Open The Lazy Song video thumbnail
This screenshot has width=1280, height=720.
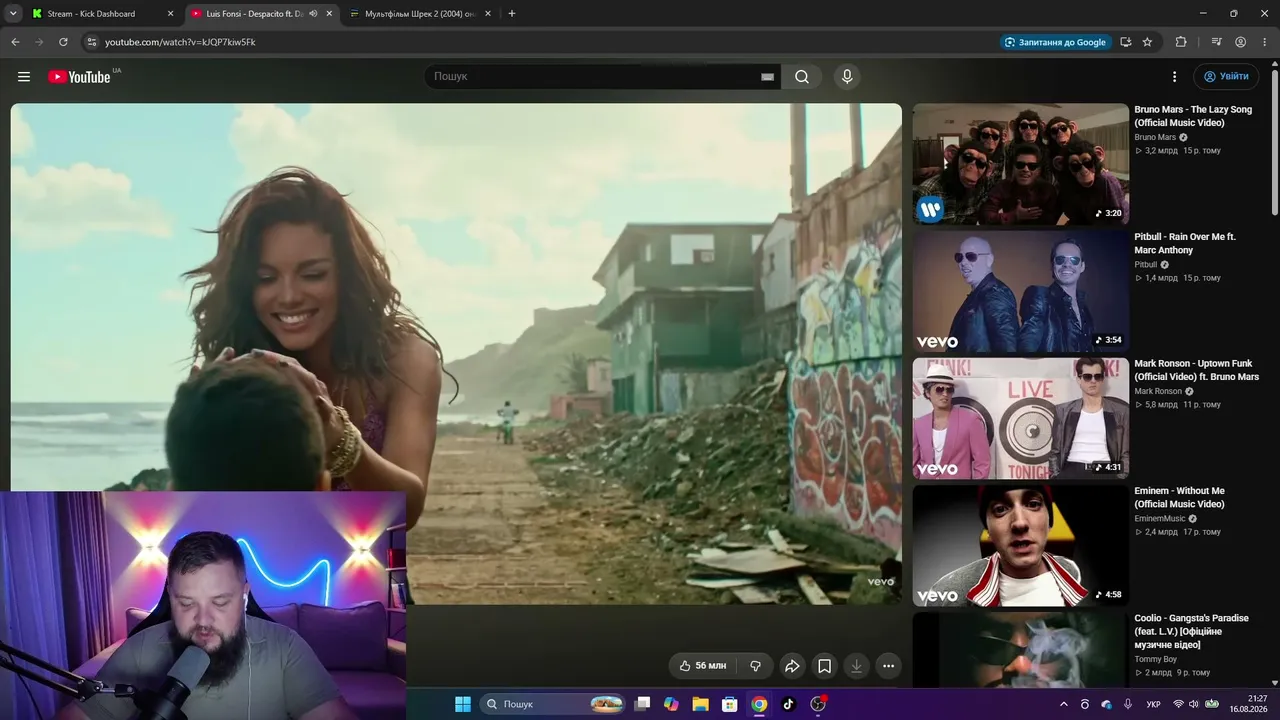pyautogui.click(x=1021, y=164)
